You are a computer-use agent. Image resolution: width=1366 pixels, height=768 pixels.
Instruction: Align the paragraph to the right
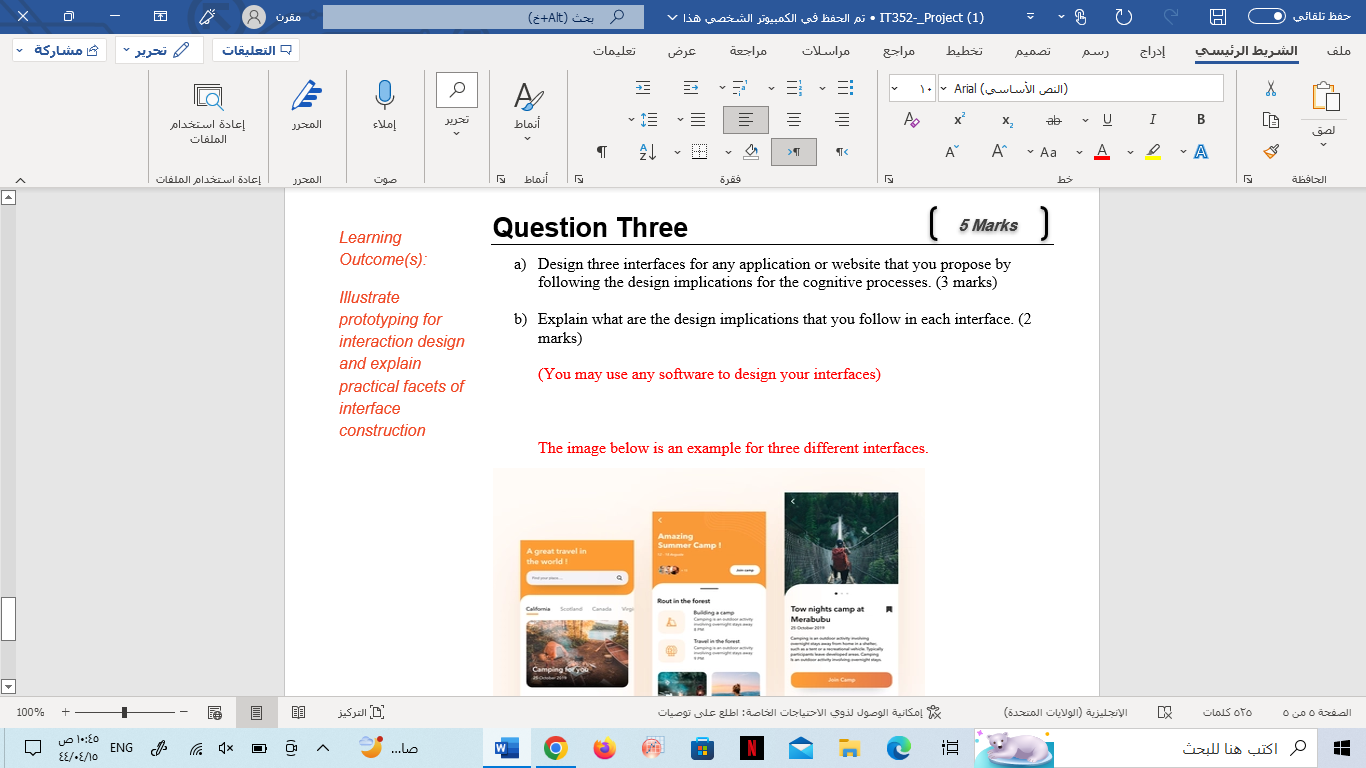[x=842, y=120]
